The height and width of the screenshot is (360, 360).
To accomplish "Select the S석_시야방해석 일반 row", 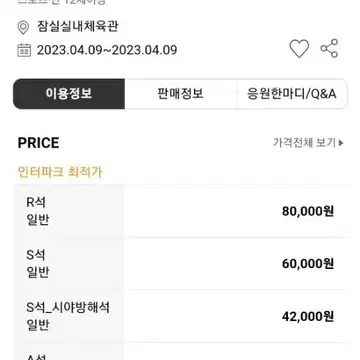I will point(182,316).
